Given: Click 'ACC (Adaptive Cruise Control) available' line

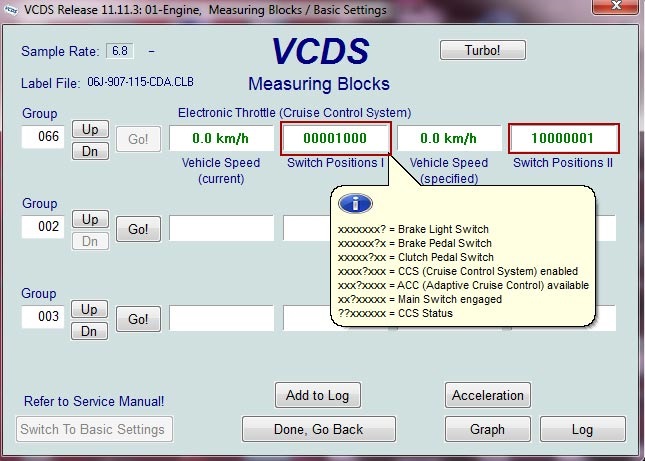Looking at the screenshot, I should tap(464, 285).
